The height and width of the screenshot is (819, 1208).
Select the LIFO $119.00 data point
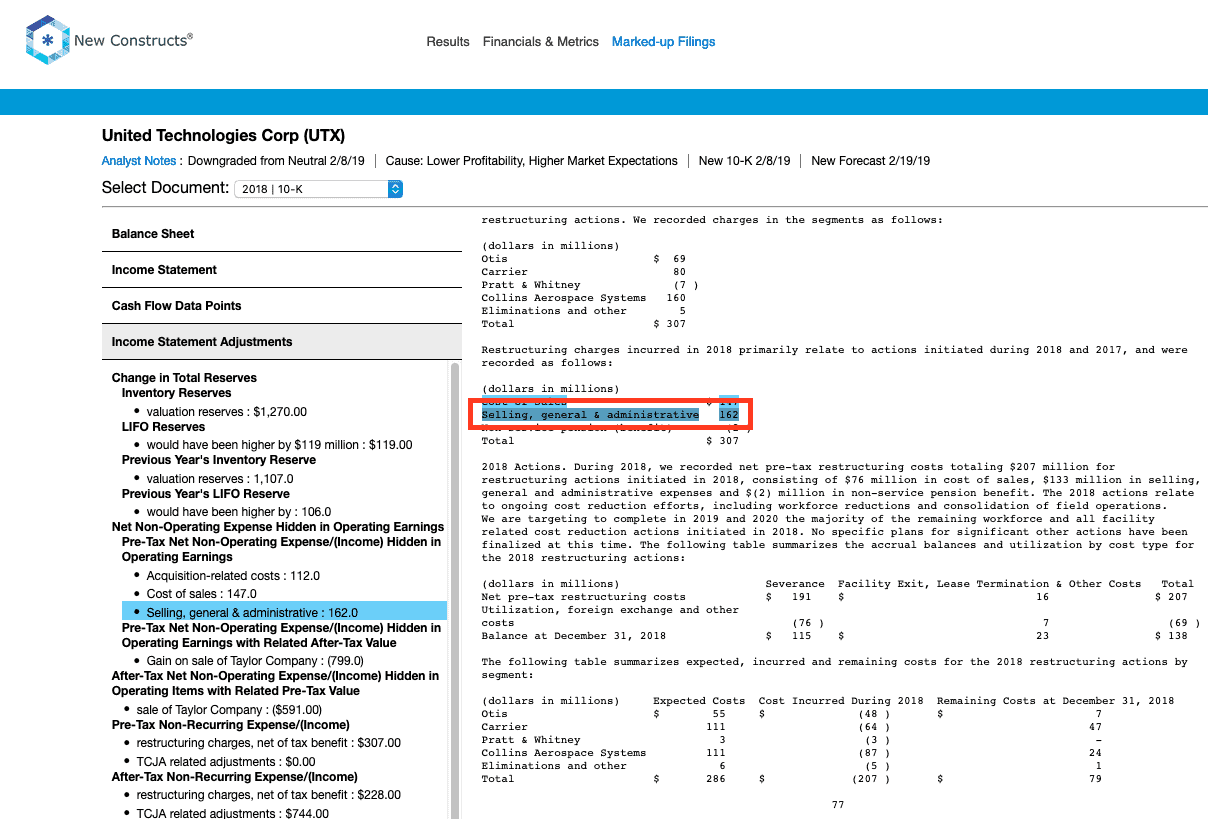[x=279, y=445]
